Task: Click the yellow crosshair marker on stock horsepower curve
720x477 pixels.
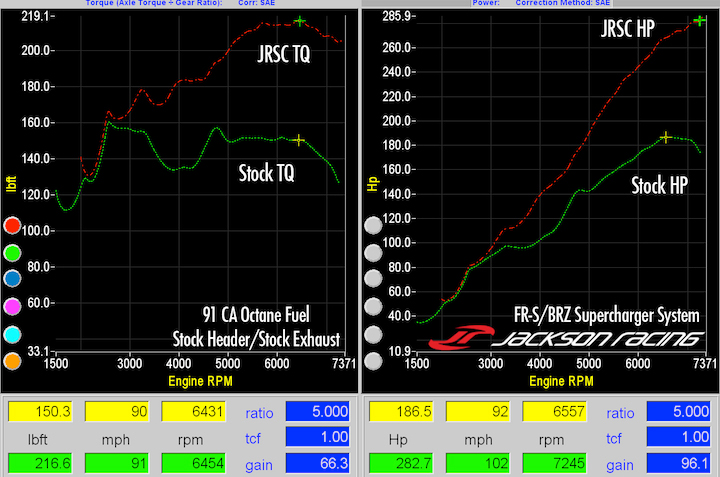Action: (666, 137)
